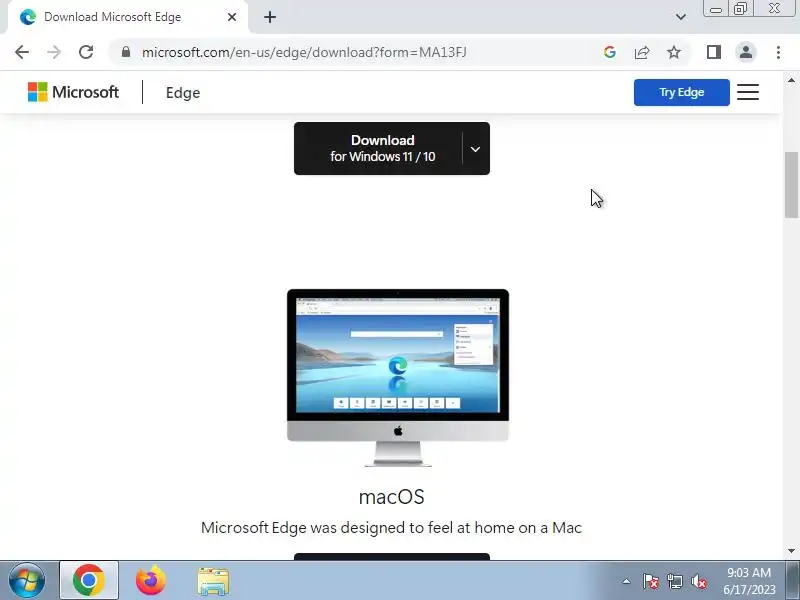800x600 pixels.
Task: Open the Windows Start menu
Action: 26,580
